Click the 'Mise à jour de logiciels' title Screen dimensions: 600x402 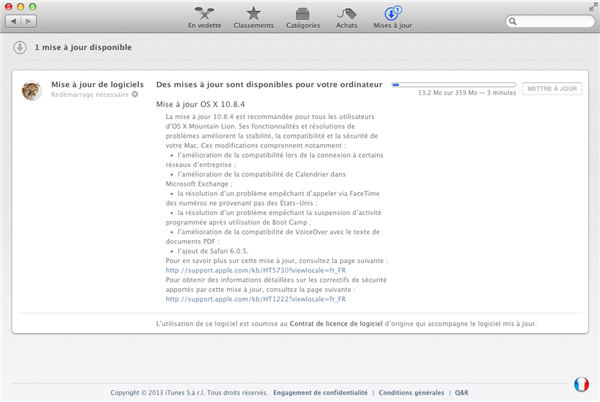pyautogui.click(x=98, y=84)
